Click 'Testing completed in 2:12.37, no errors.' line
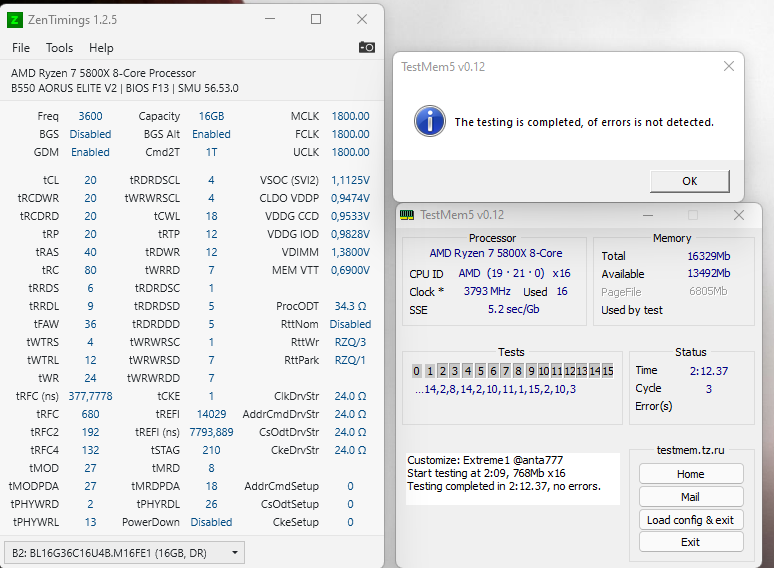 coord(504,486)
